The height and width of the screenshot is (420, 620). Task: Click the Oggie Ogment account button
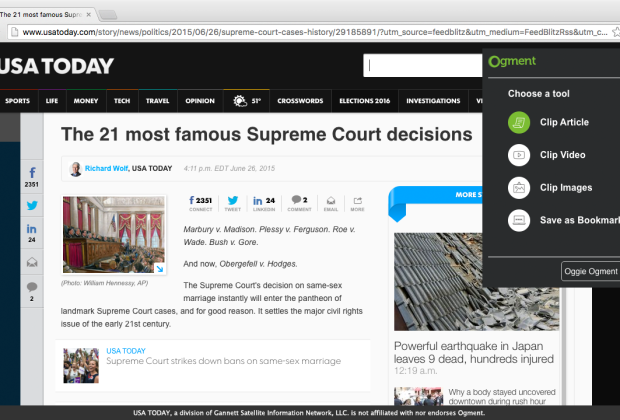590,271
